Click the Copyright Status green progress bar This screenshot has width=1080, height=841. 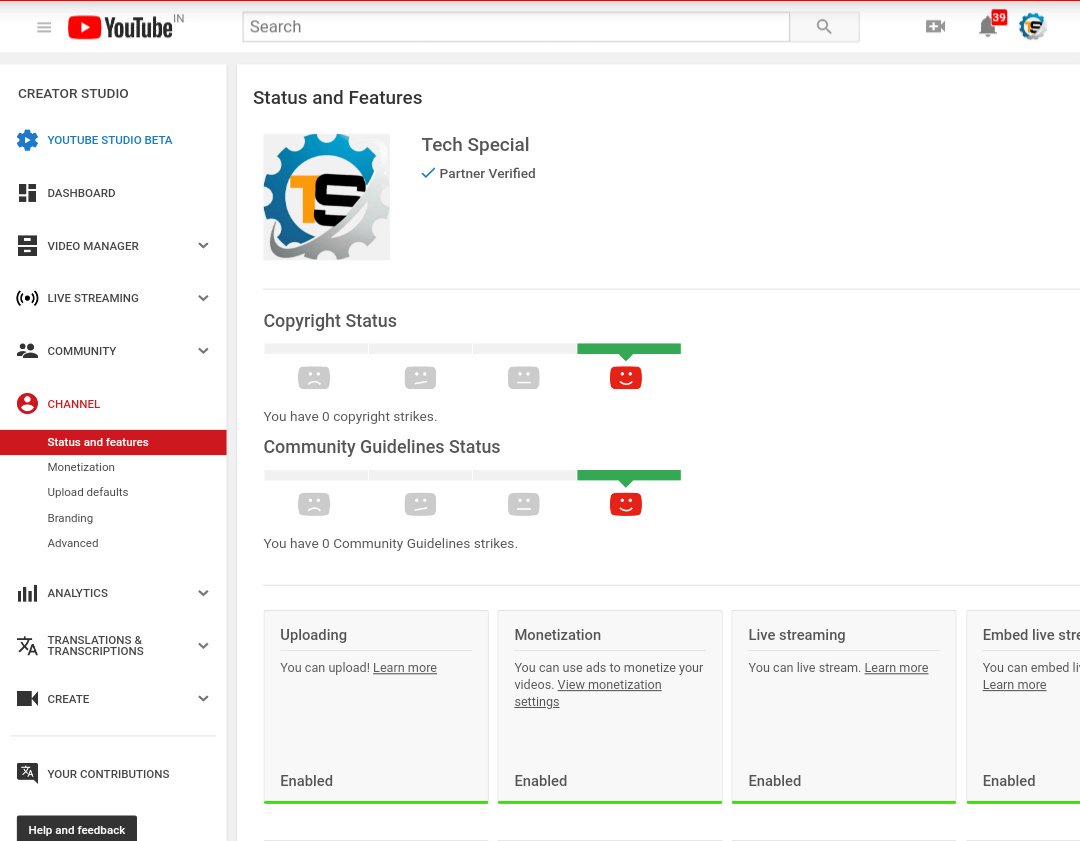coord(629,349)
